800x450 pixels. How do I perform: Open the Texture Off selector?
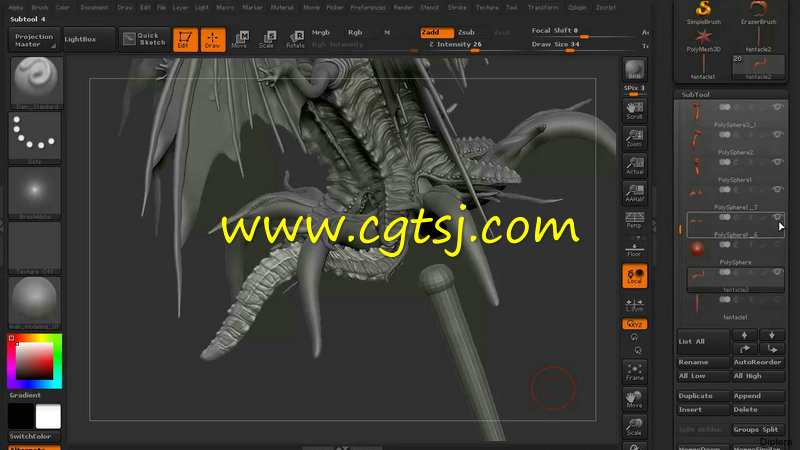35,248
